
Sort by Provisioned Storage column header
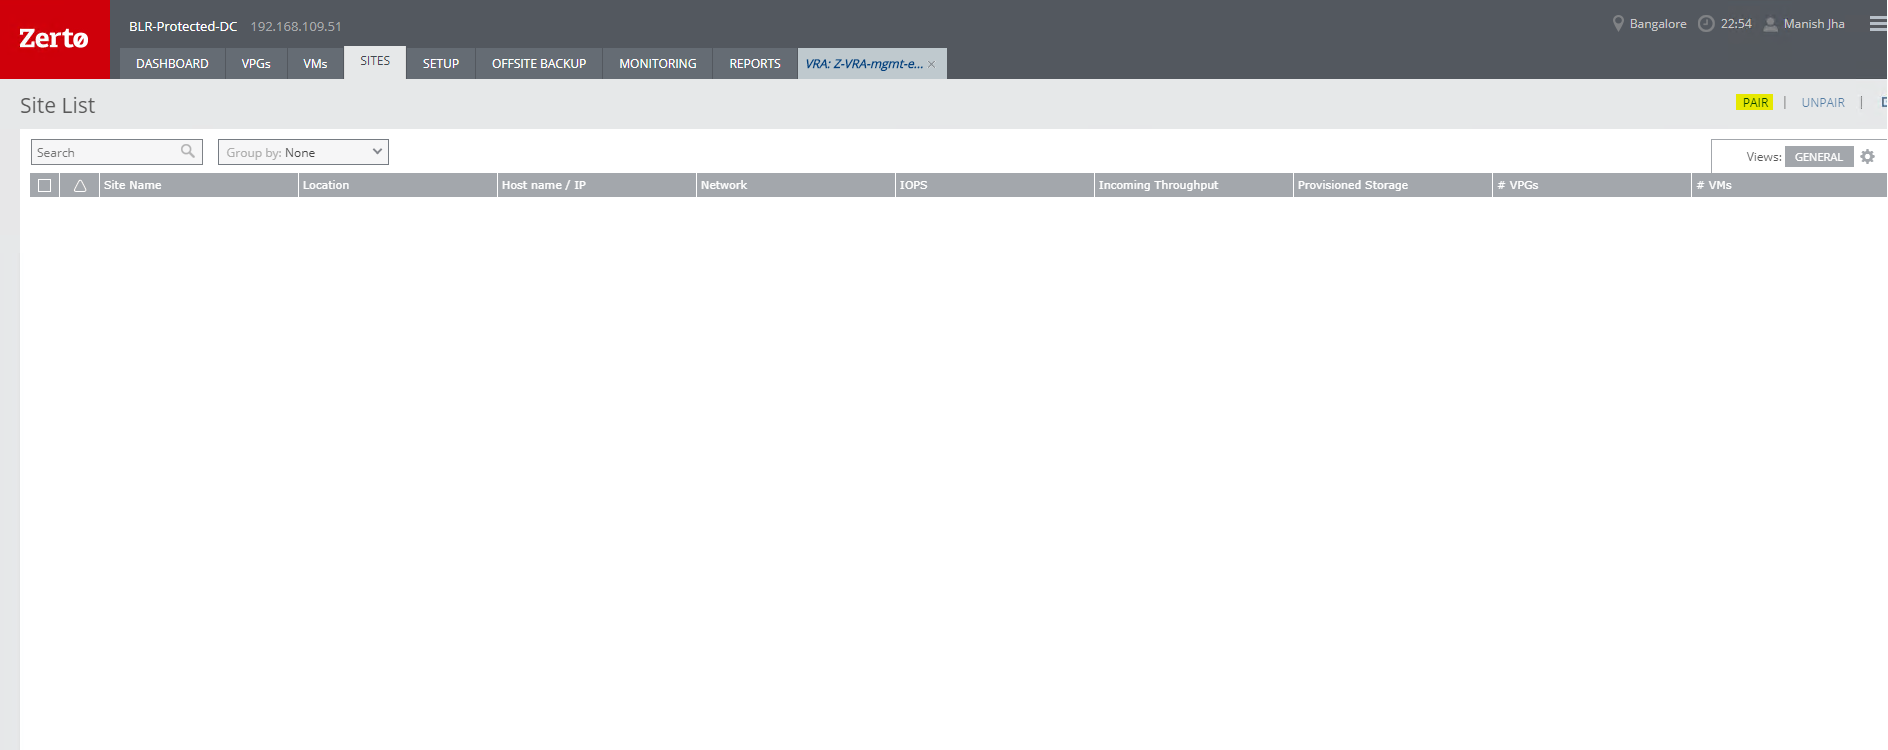[1352, 186]
